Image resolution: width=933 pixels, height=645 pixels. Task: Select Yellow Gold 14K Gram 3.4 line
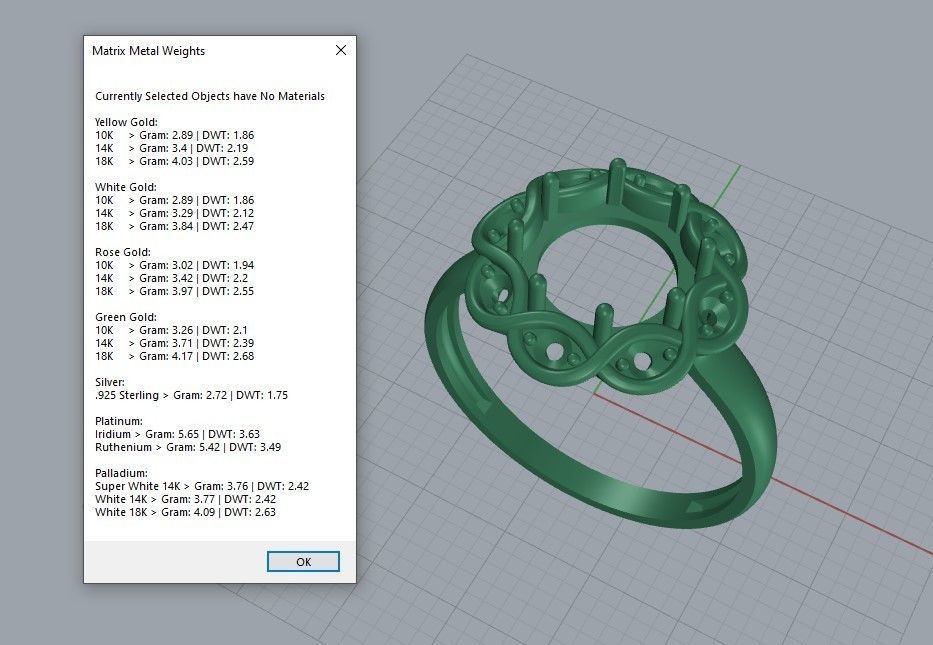click(171, 148)
